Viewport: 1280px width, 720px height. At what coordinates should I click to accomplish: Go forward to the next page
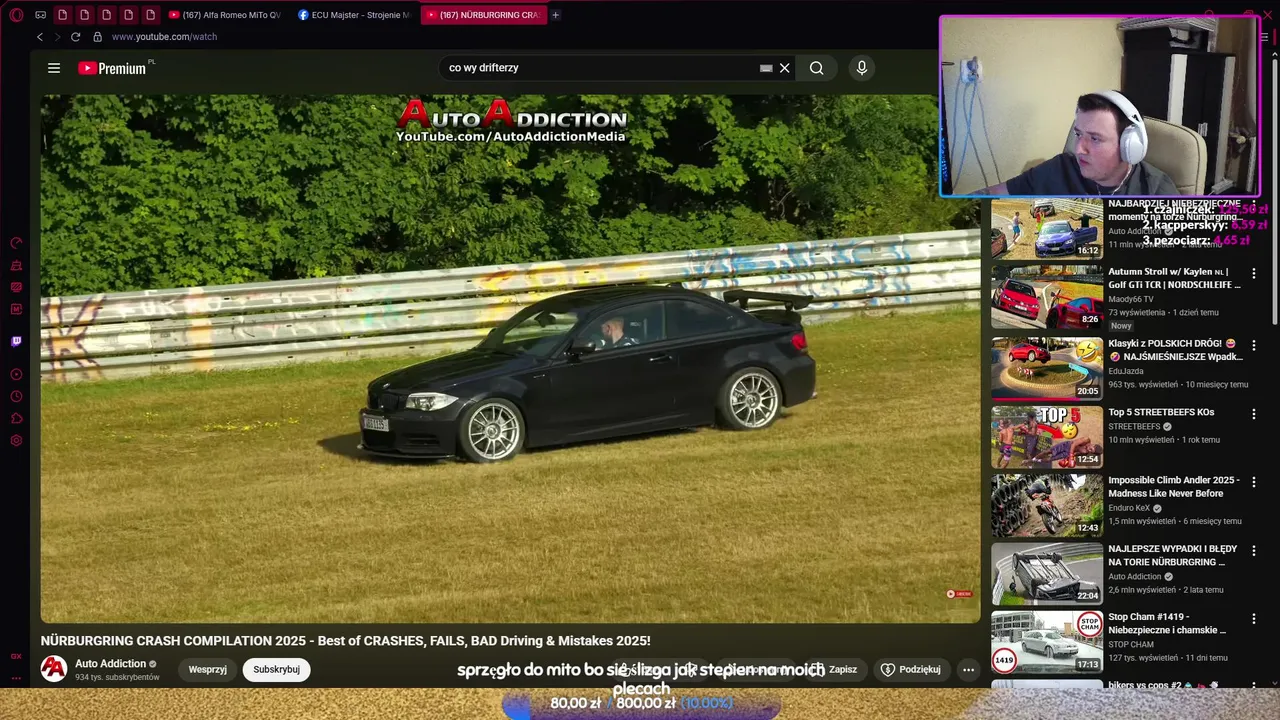click(57, 37)
